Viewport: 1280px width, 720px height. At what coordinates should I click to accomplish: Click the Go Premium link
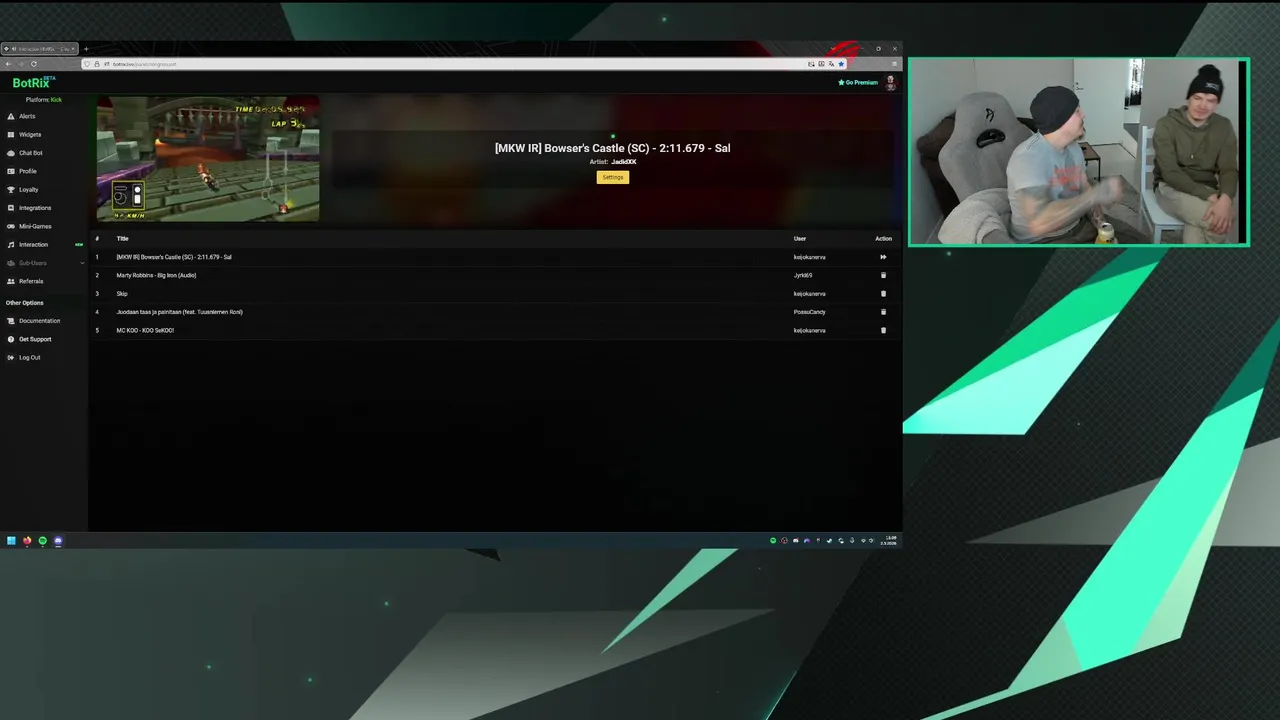pos(858,83)
